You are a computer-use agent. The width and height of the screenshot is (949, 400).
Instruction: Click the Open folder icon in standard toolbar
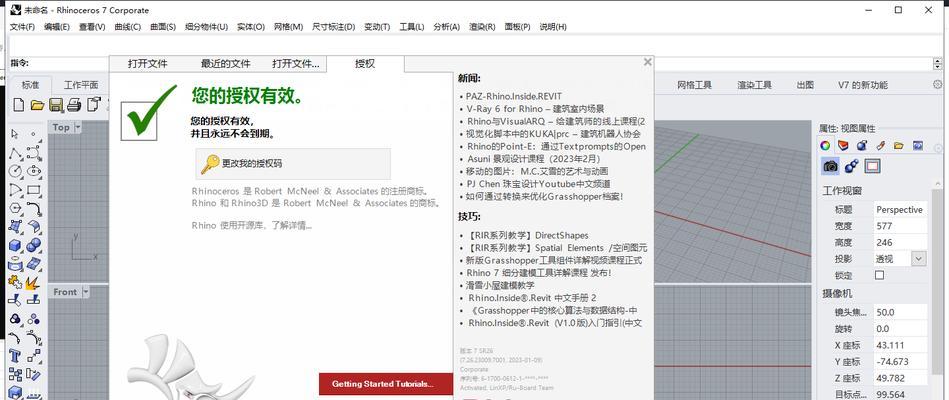tap(38, 104)
